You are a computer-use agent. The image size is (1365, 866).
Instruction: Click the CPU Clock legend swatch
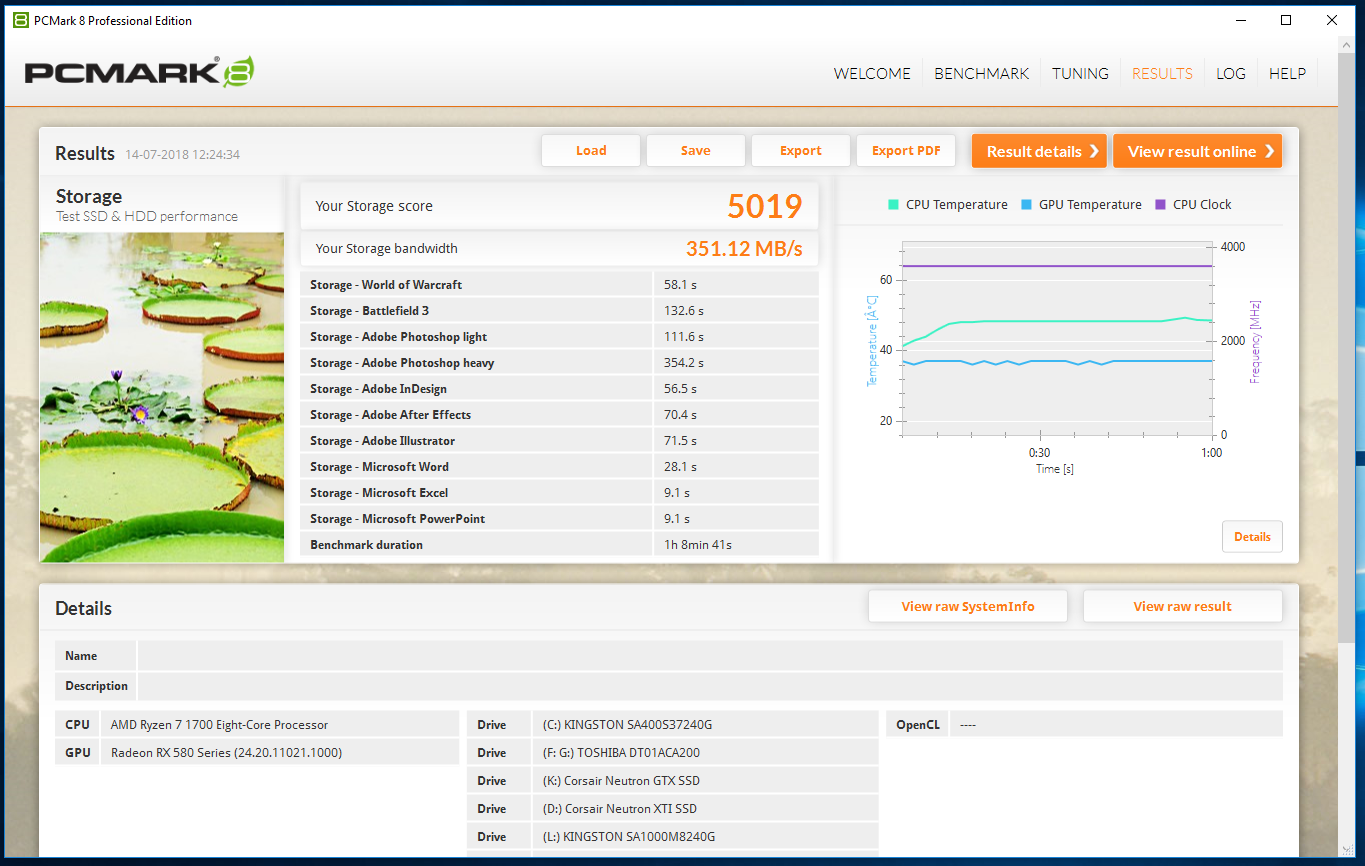1160,205
